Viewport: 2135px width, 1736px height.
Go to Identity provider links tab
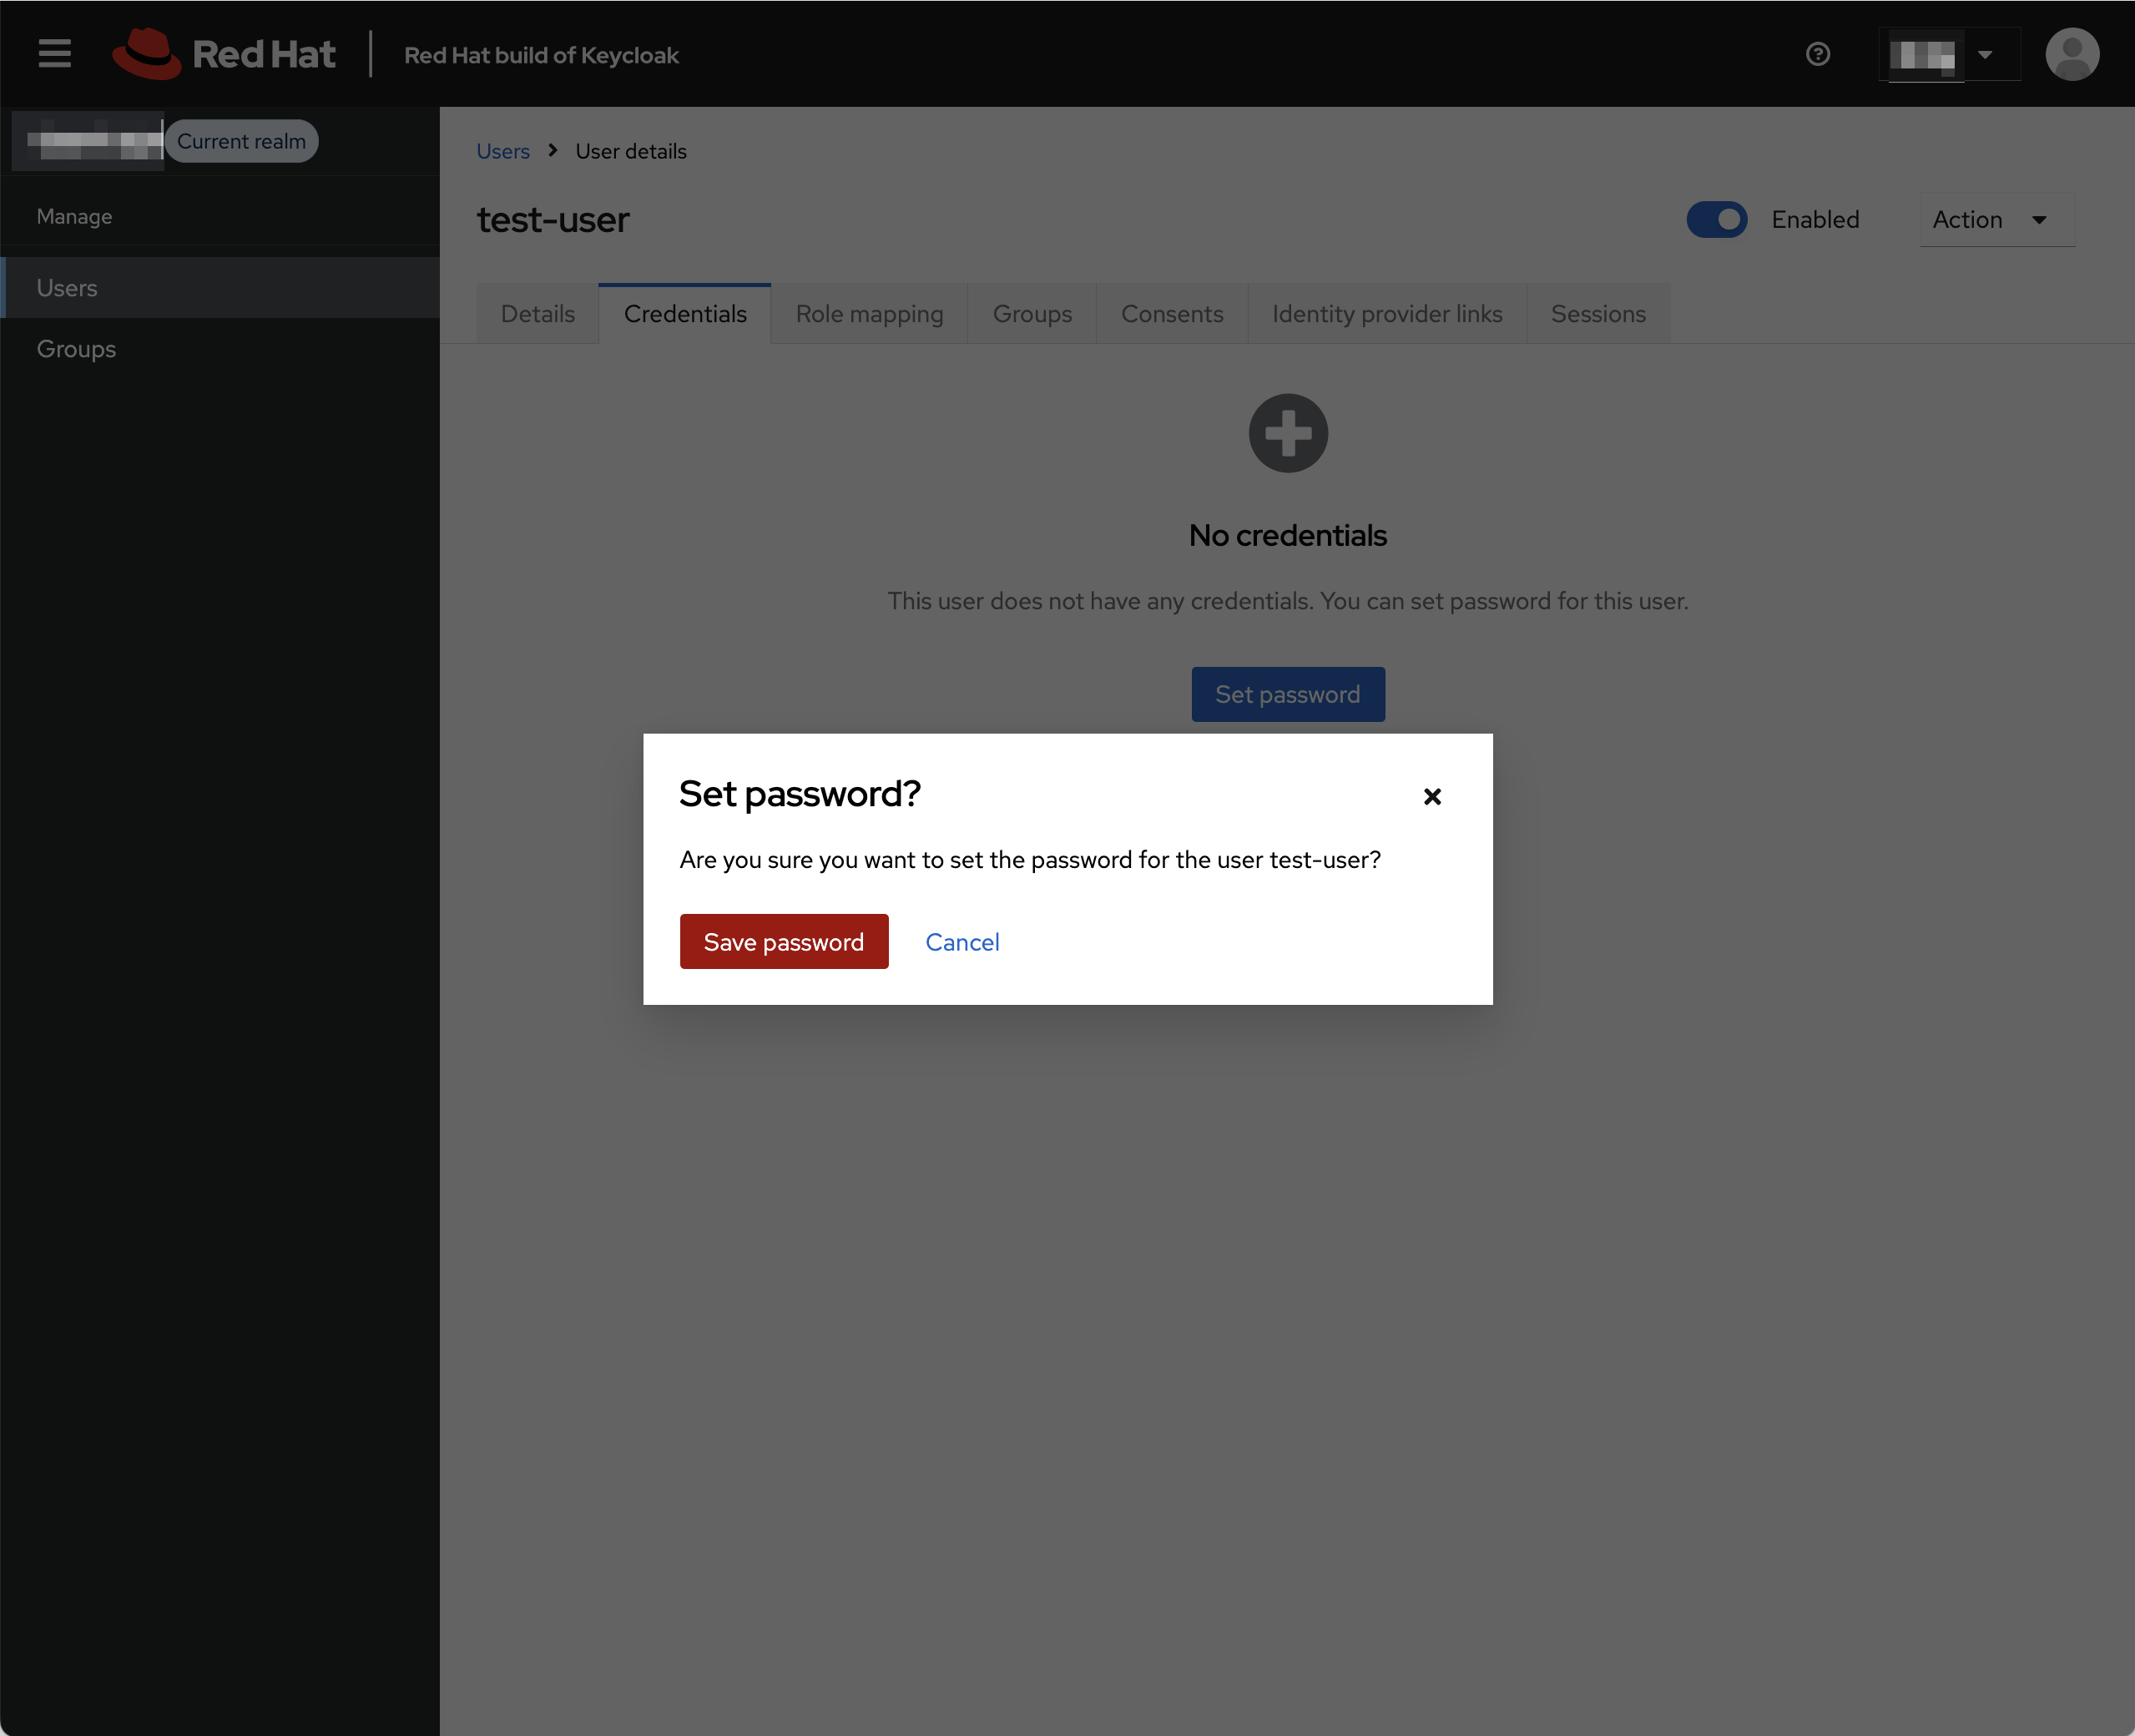point(1387,314)
